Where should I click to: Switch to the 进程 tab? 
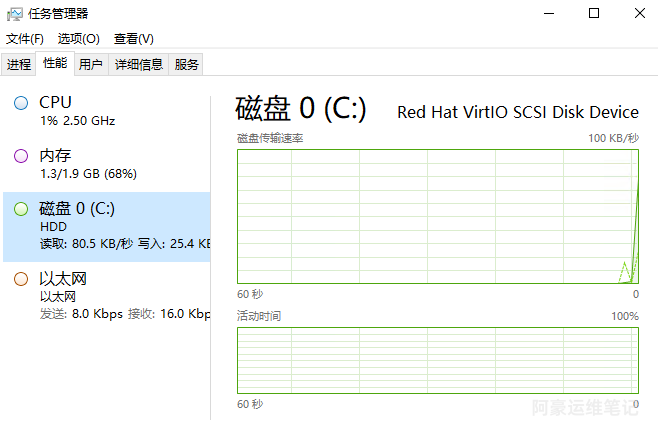(x=19, y=64)
